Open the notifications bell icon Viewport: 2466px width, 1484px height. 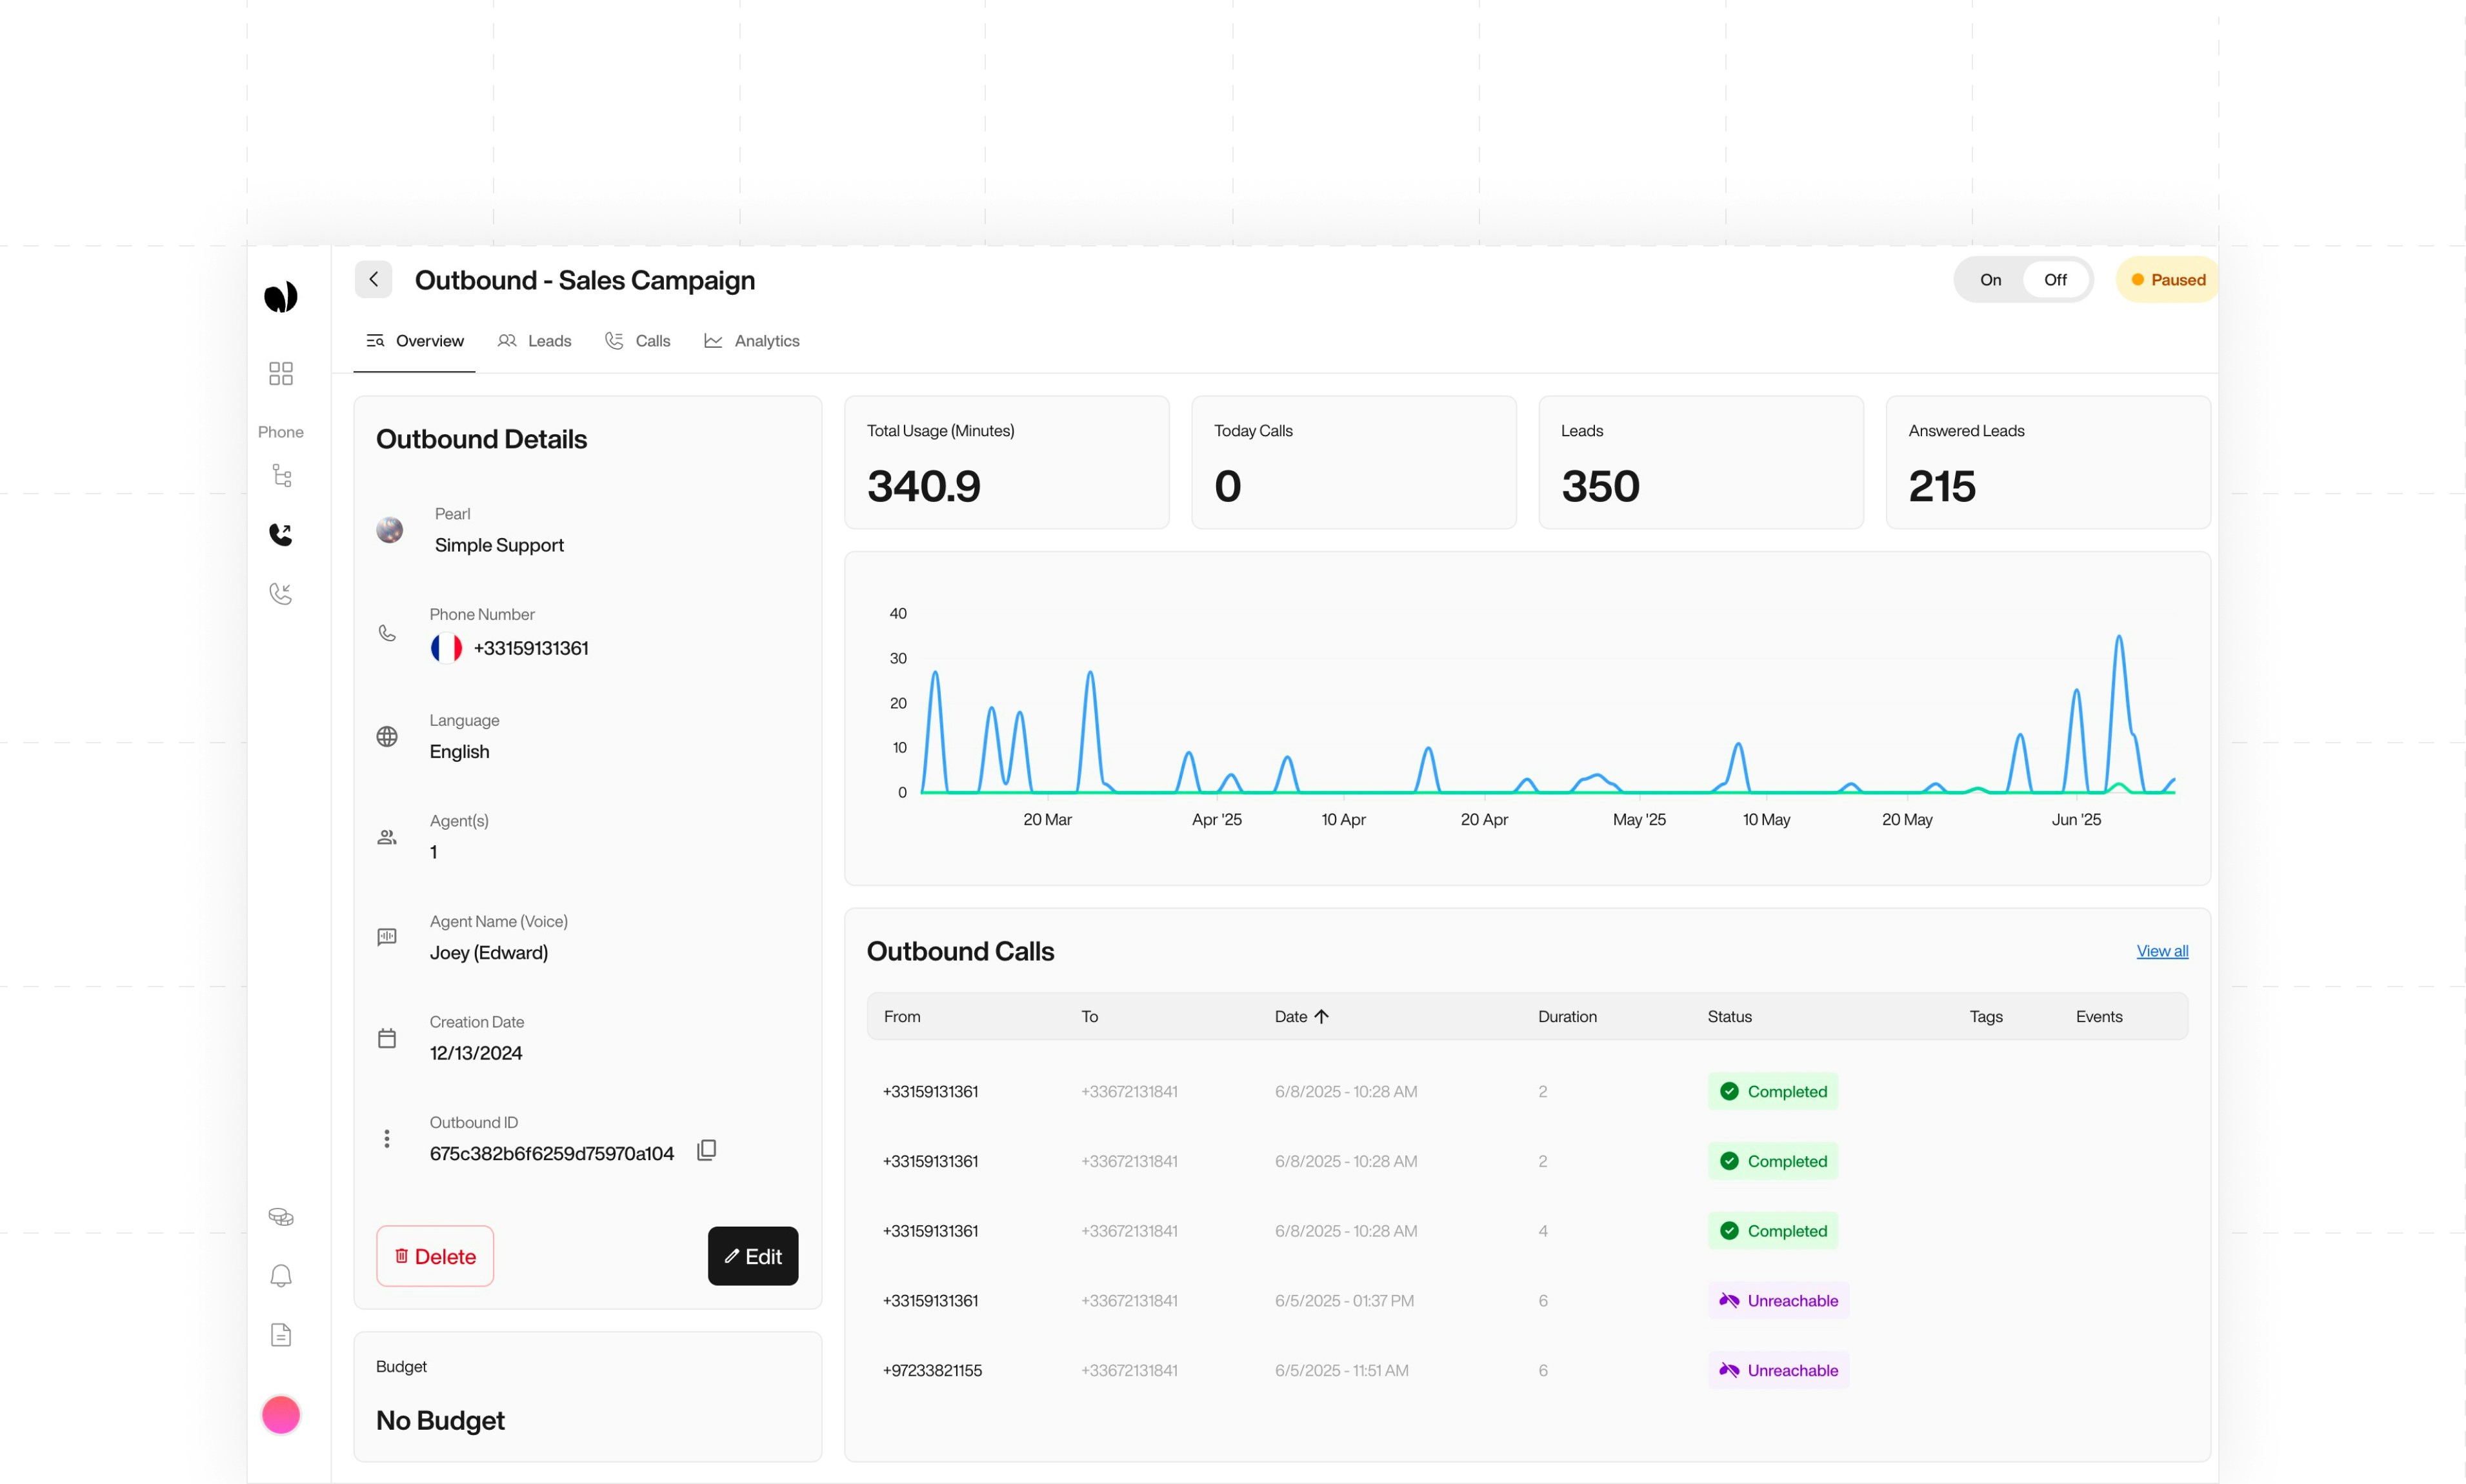click(x=281, y=1275)
